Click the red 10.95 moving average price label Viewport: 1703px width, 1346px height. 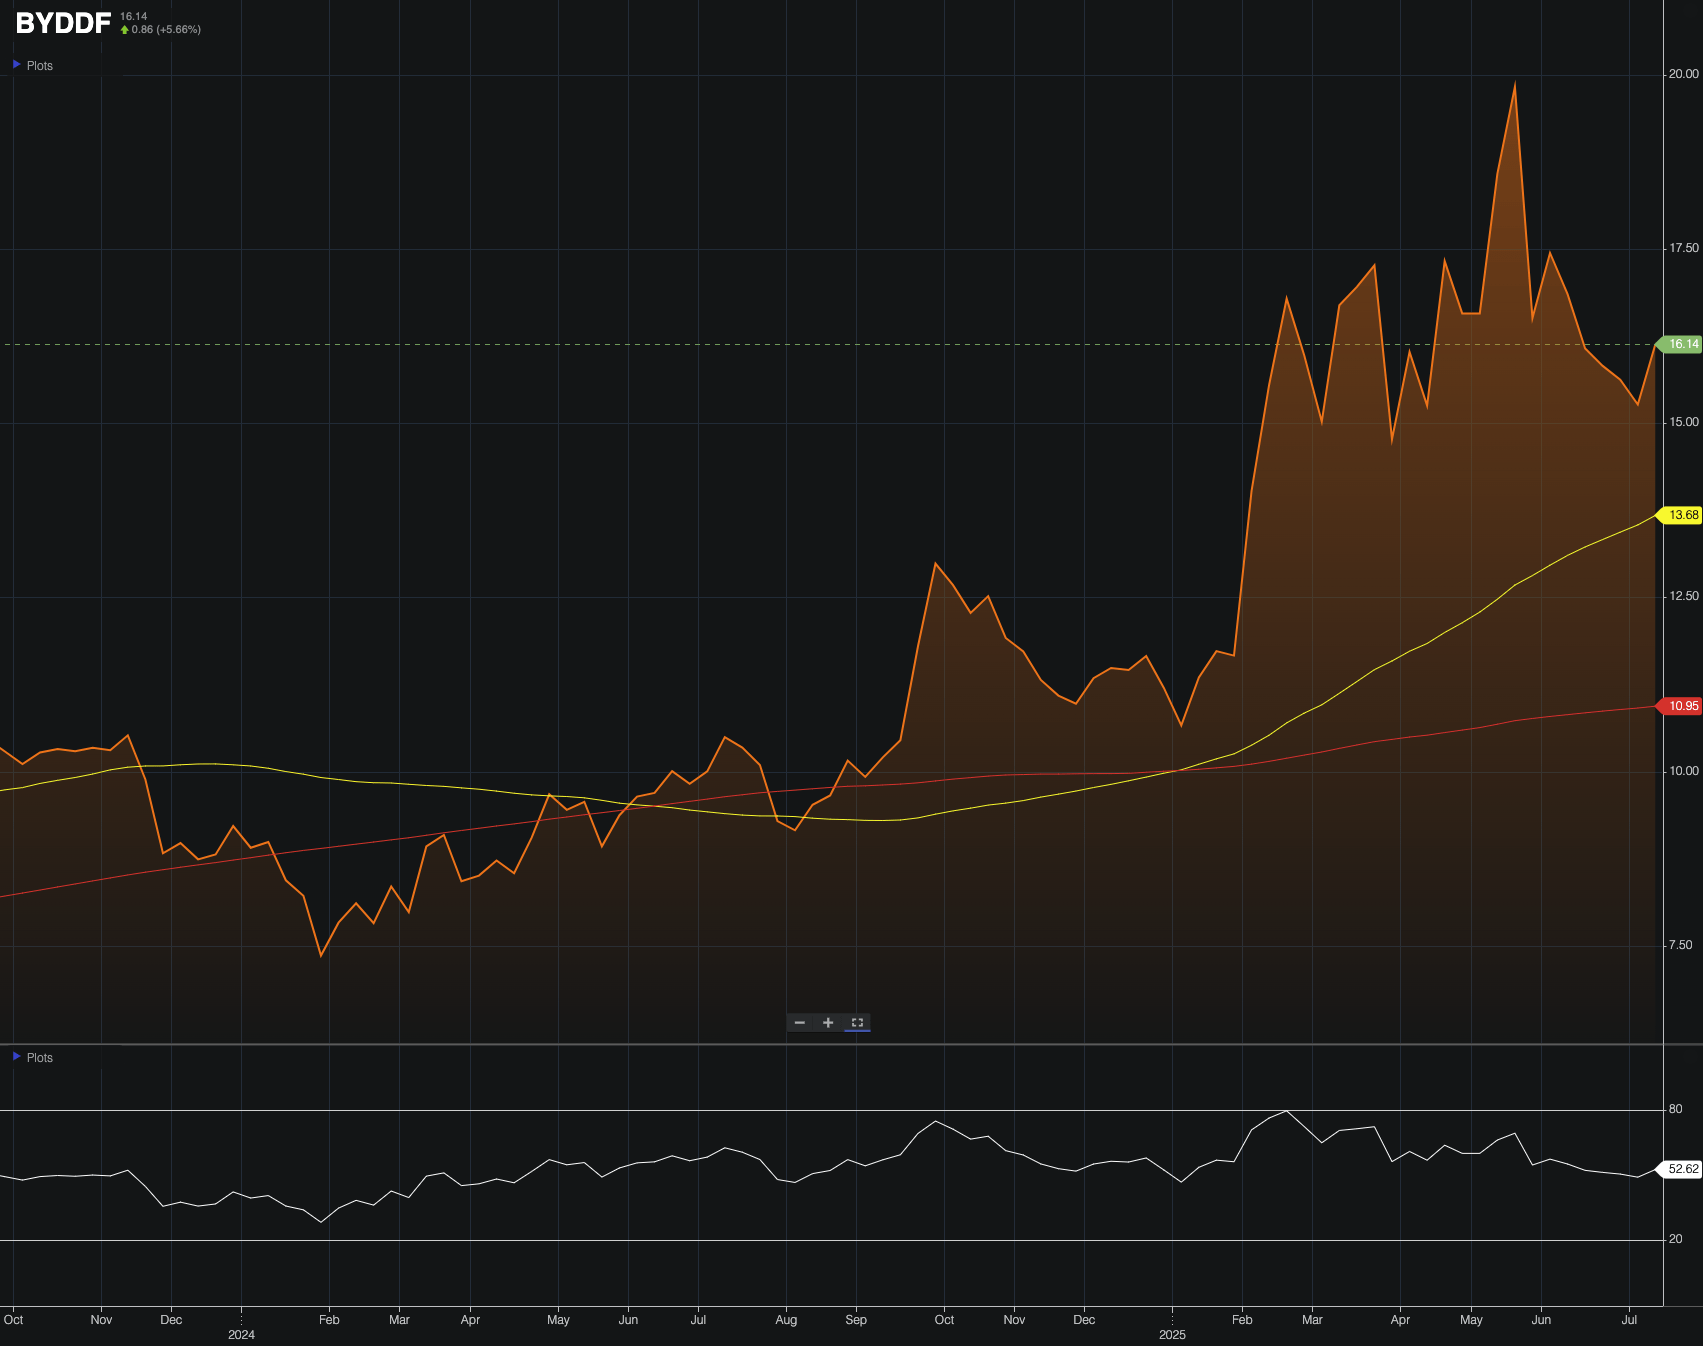click(x=1681, y=706)
